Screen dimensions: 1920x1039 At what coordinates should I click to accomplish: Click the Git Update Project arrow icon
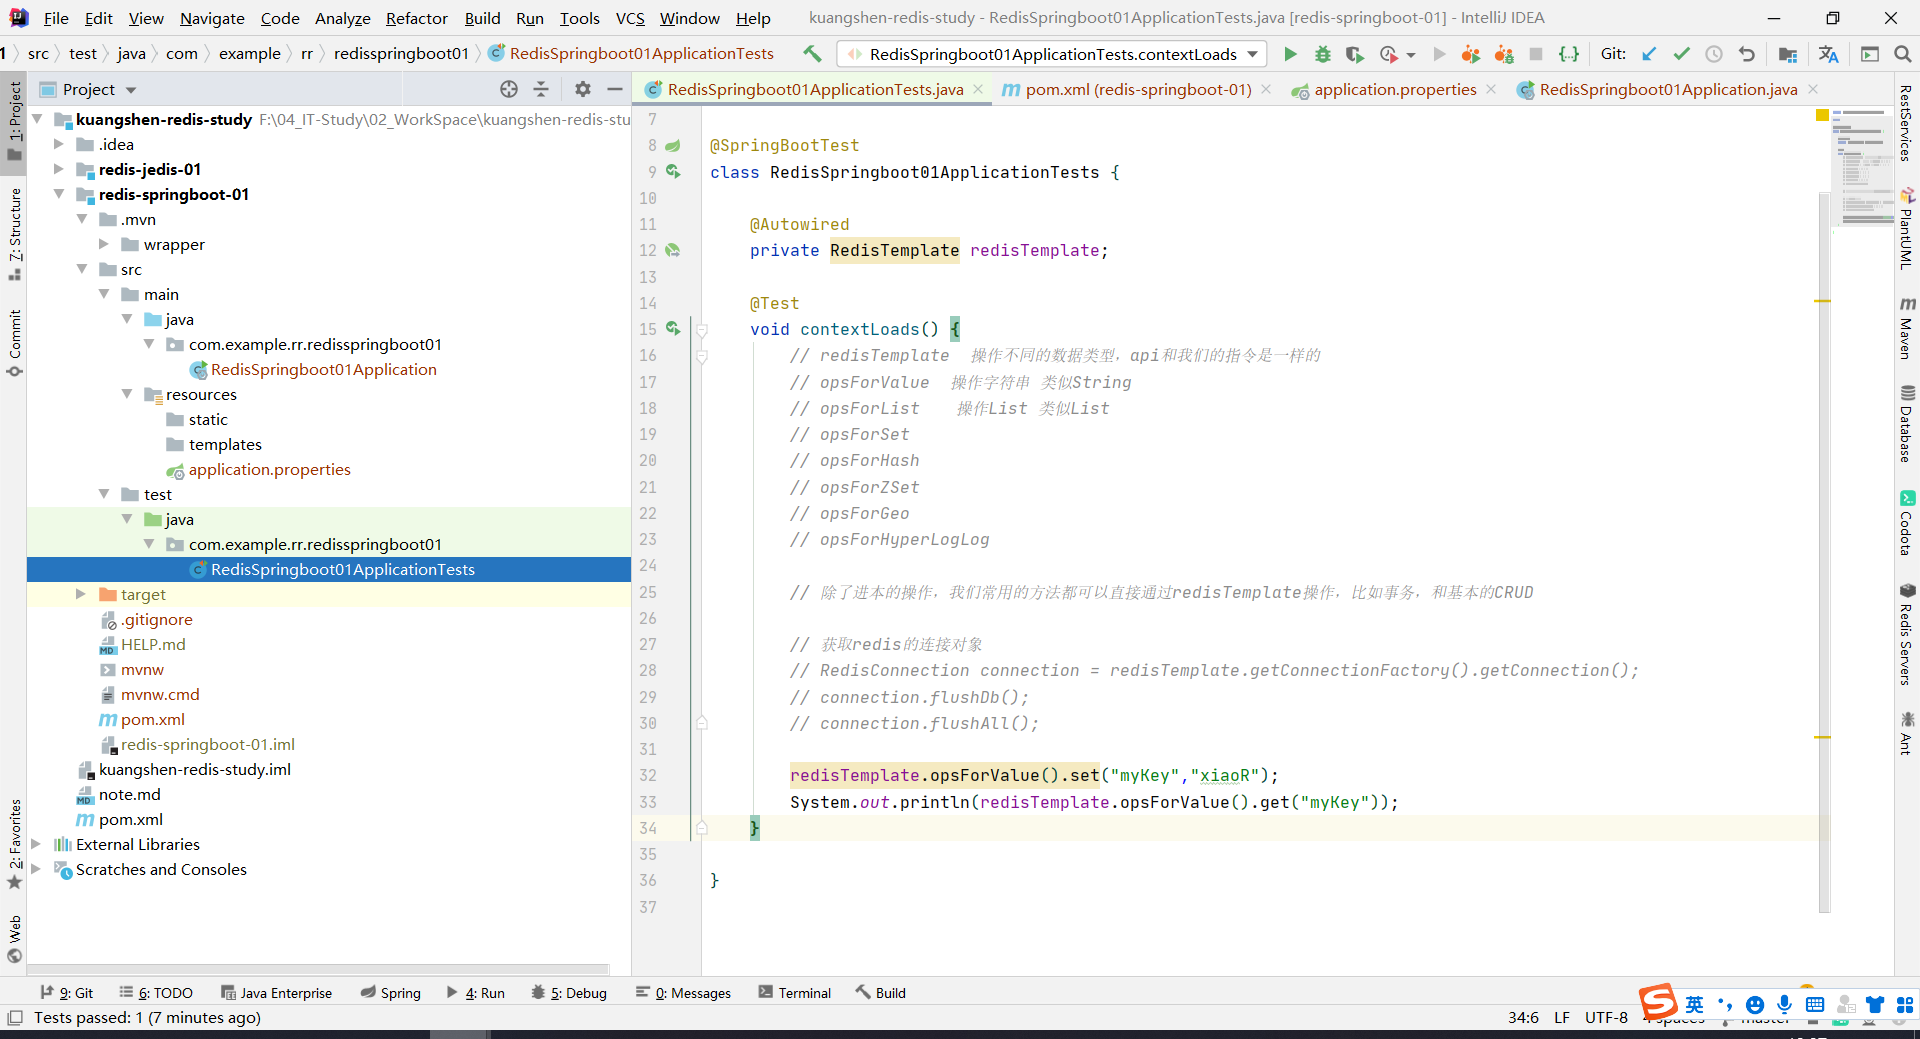pyautogui.click(x=1649, y=54)
